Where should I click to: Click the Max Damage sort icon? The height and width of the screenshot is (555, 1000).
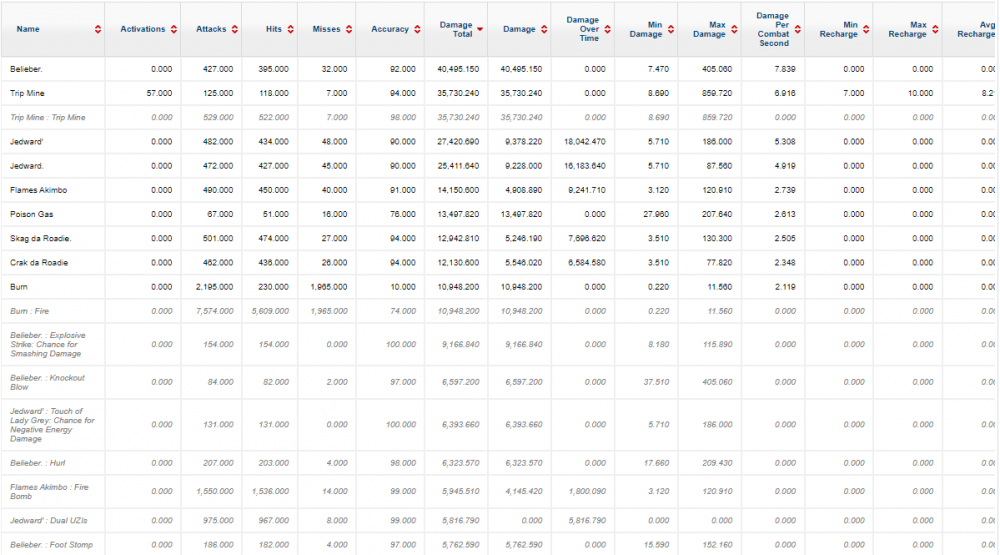[x=733, y=29]
